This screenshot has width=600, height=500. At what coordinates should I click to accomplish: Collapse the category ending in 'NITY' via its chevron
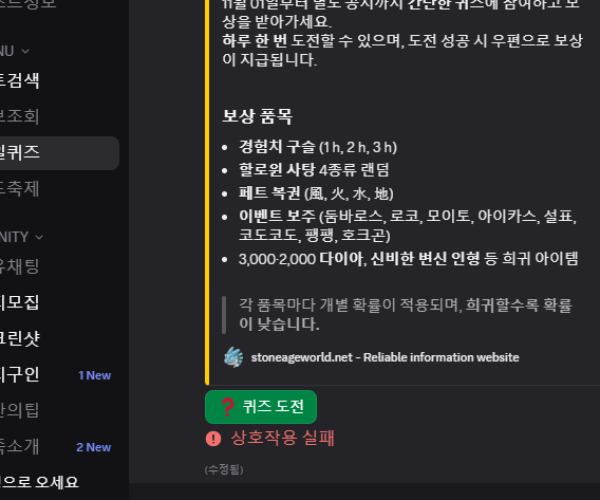pyautogui.click(x=39, y=237)
